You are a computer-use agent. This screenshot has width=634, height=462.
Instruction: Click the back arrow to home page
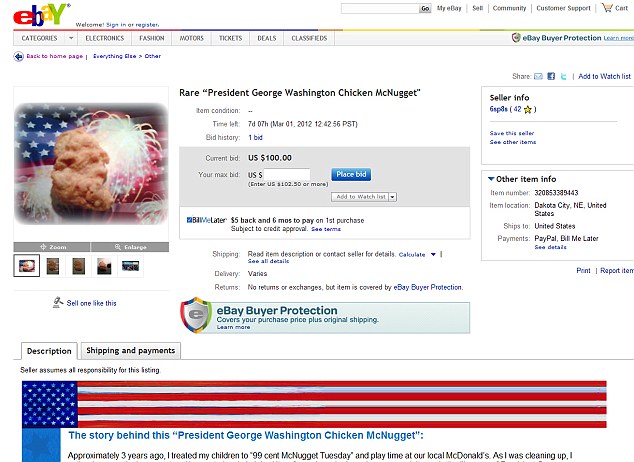click(x=19, y=56)
